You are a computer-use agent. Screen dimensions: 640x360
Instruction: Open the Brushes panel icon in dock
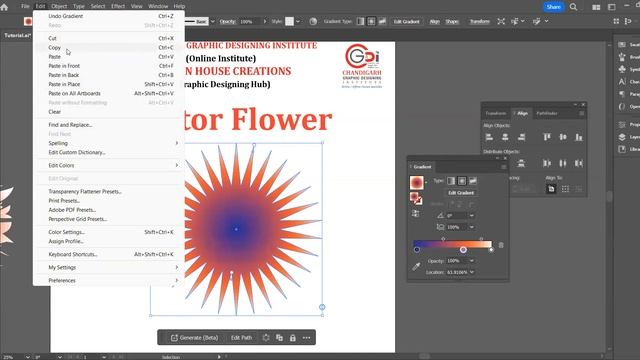(x=622, y=57)
